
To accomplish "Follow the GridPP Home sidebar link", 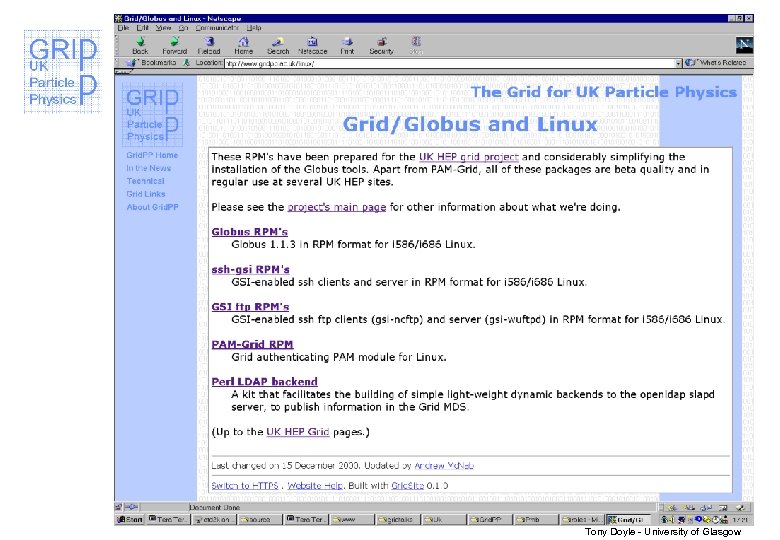I will coord(152,155).
